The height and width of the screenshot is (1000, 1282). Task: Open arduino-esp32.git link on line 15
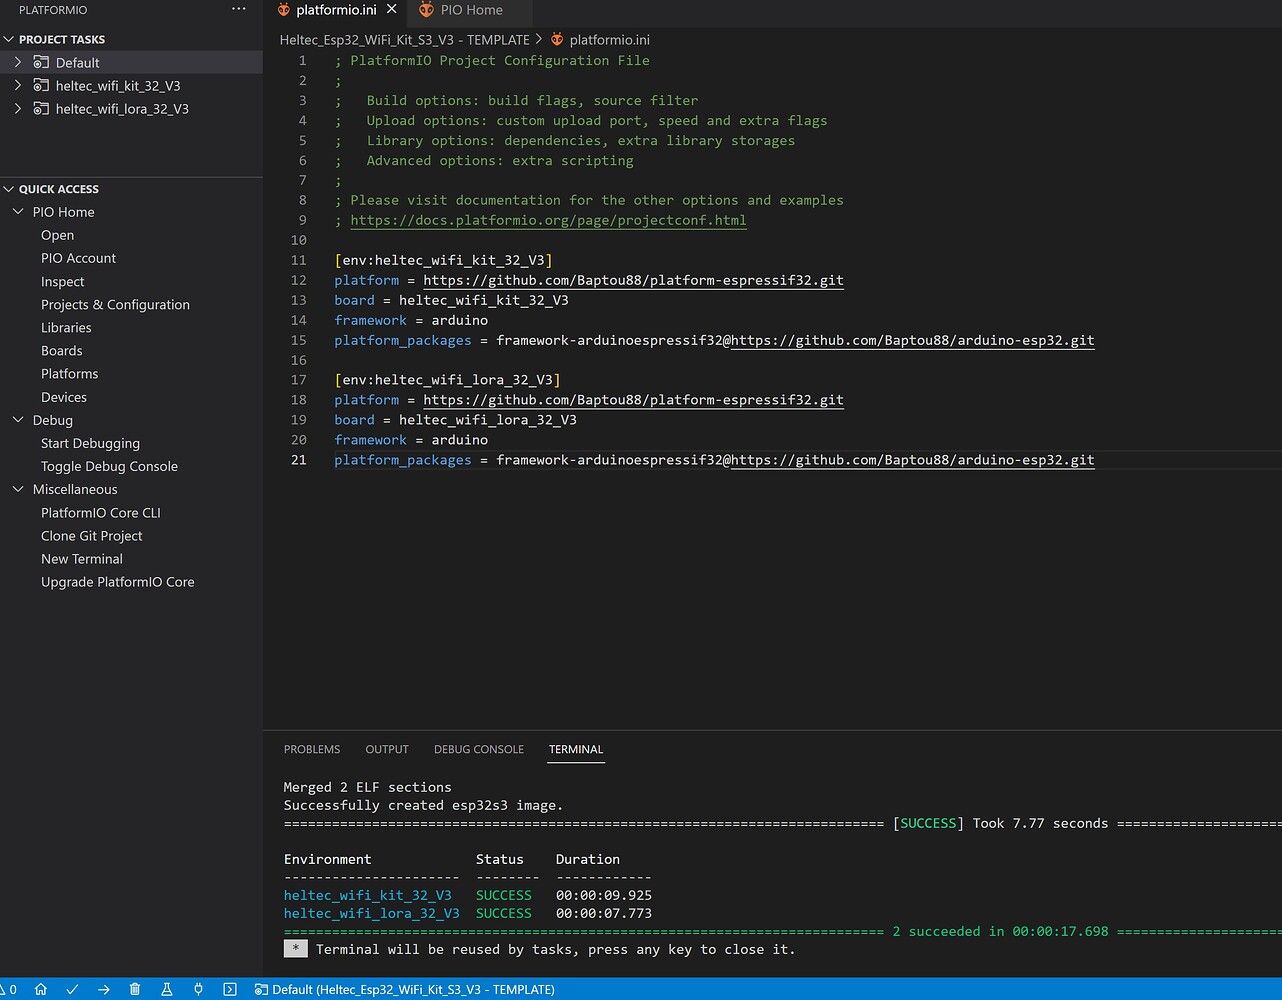[913, 340]
